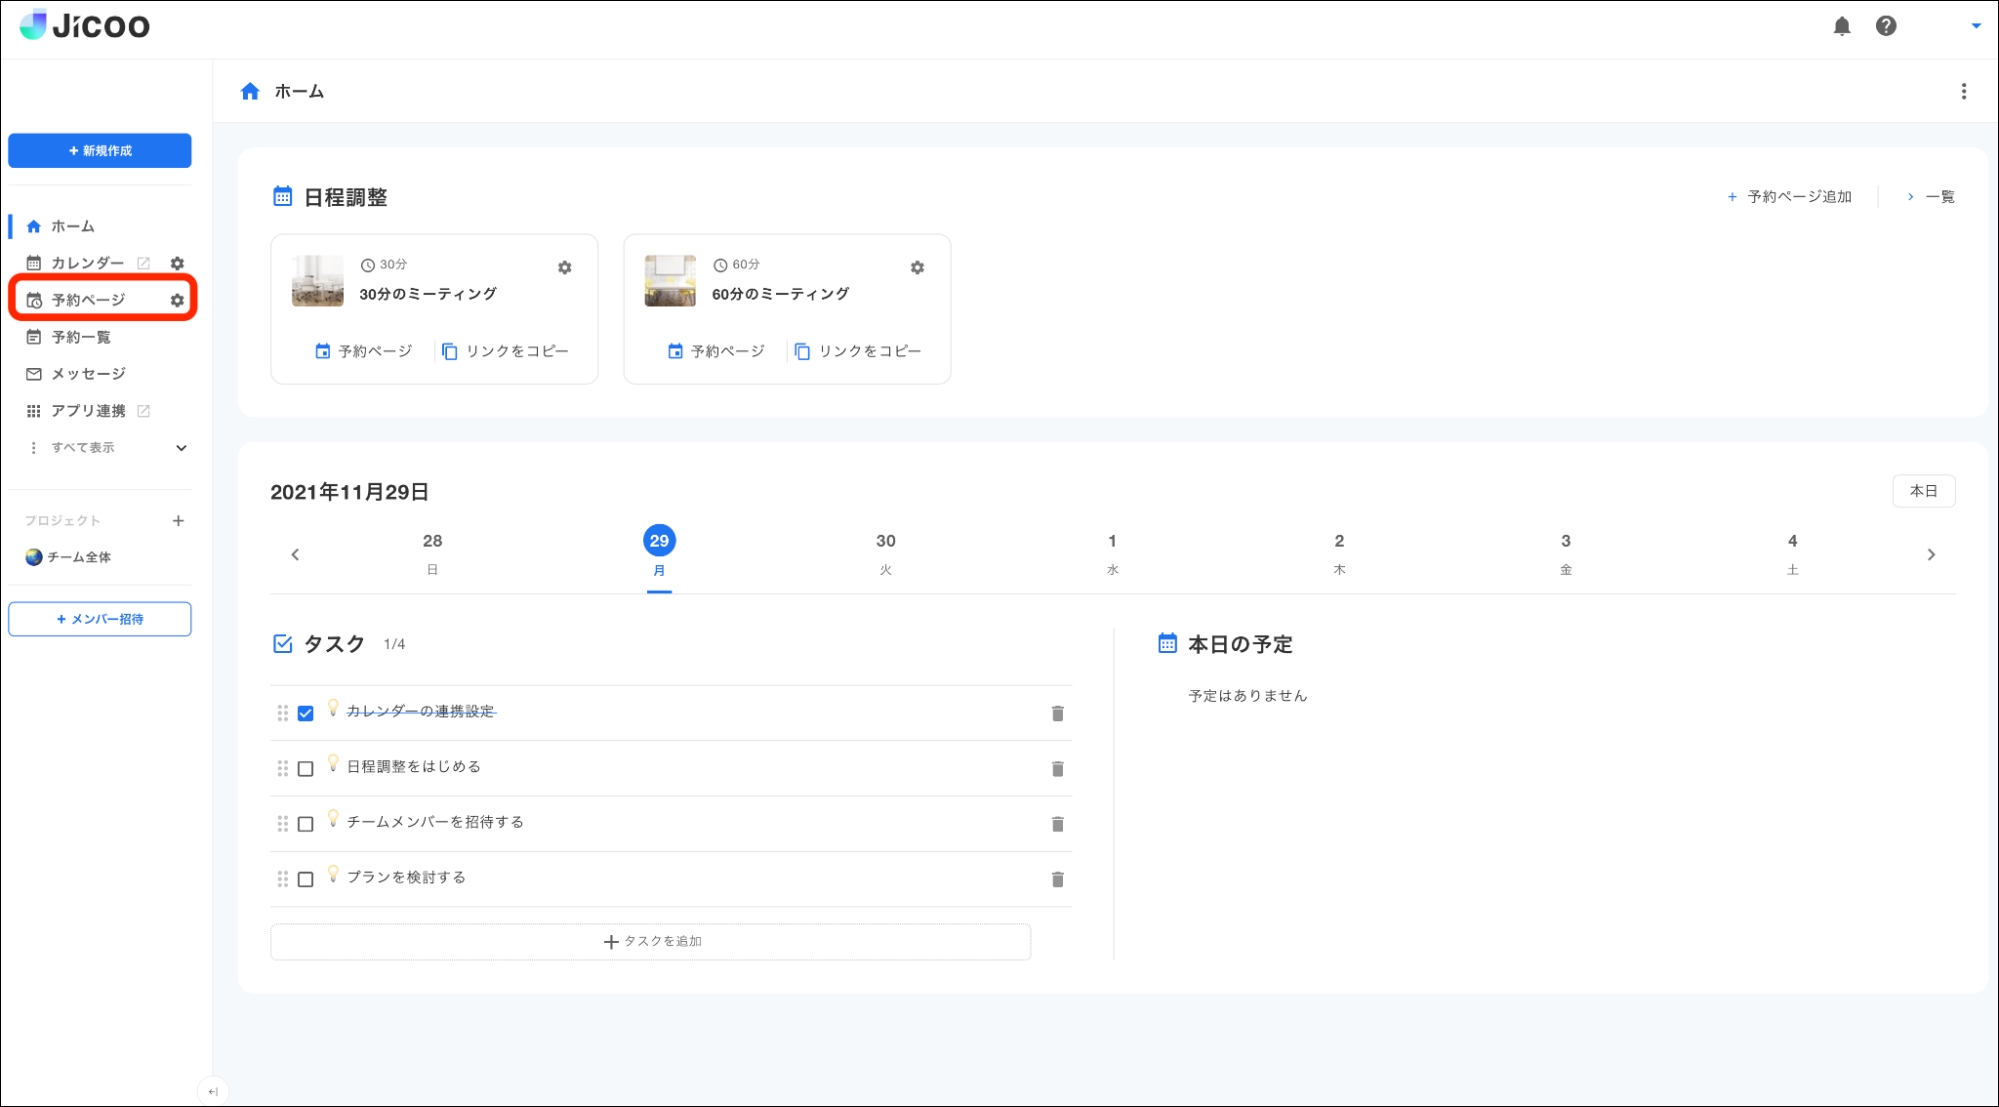Click gear icon next to カレンダー in sidebar
Viewport: 1999px width, 1107px height.
point(177,263)
